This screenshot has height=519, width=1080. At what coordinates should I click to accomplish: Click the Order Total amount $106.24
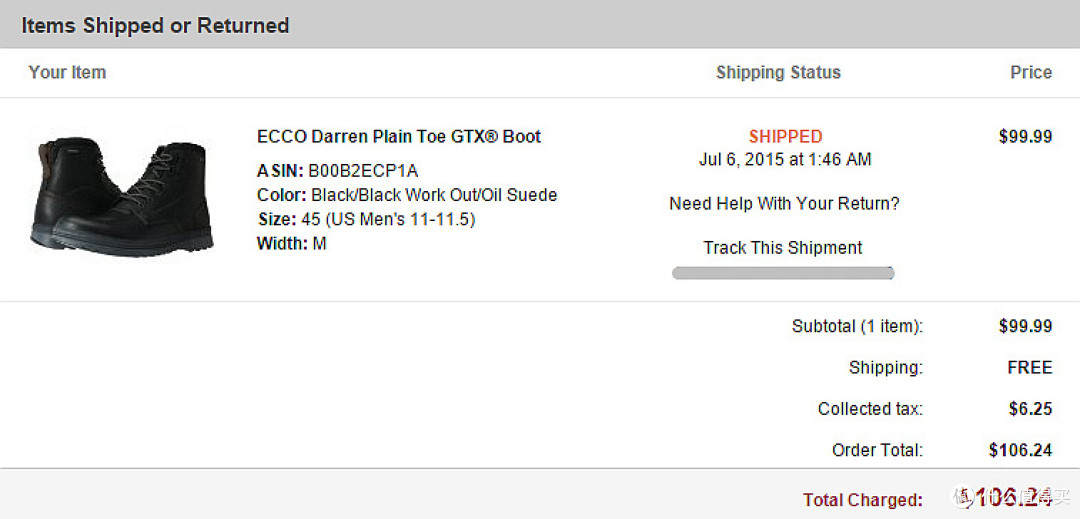(x=1020, y=450)
